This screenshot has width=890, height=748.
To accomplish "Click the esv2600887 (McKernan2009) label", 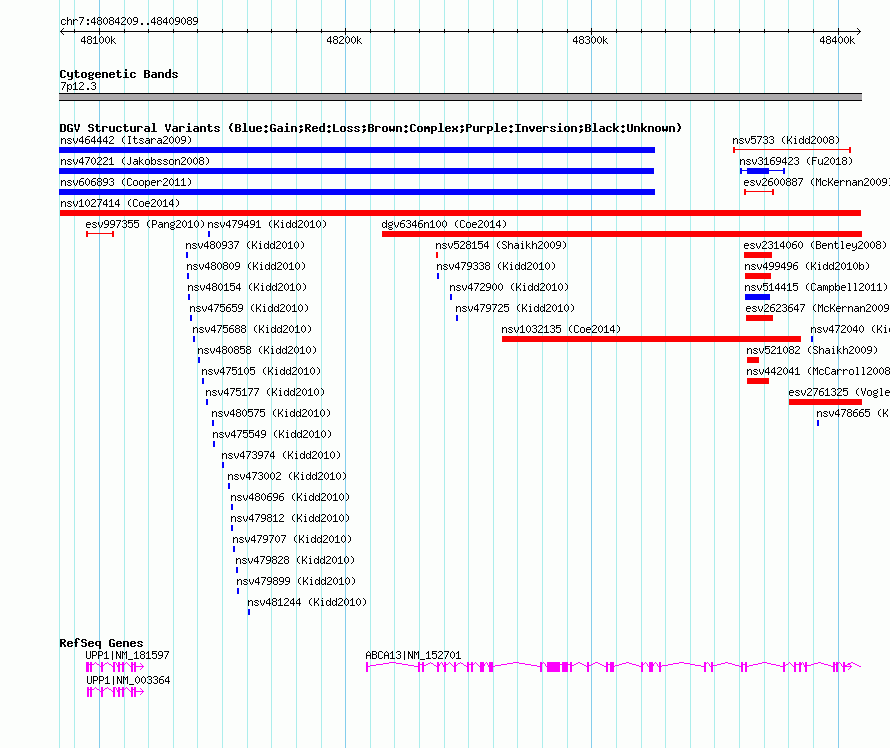I will [816, 182].
